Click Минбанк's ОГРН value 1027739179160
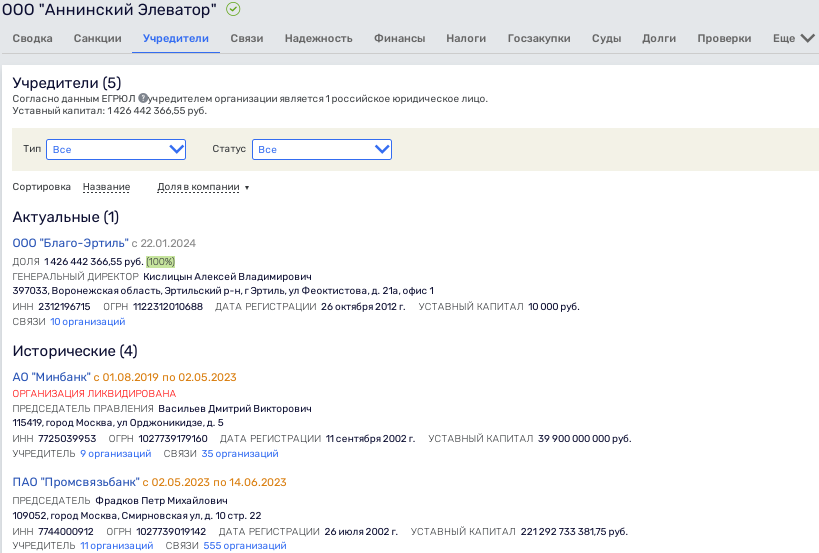This screenshot has height=553, width=819. 173,439
